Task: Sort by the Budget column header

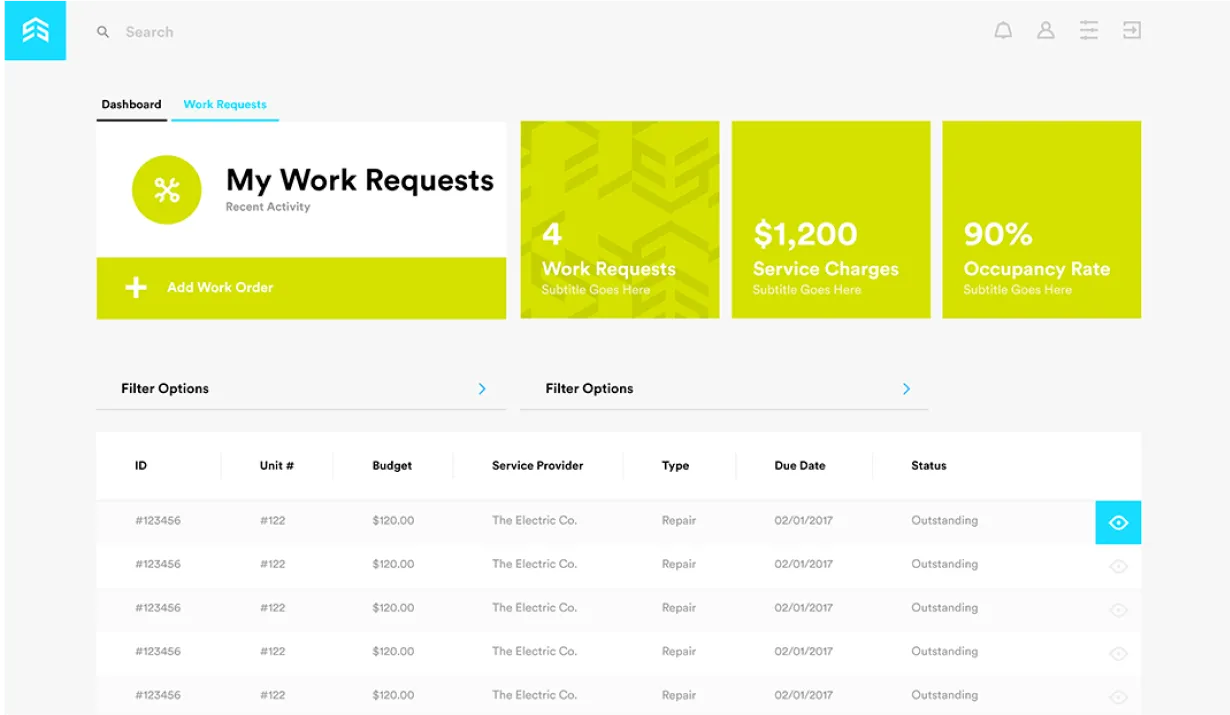Action: [392, 466]
